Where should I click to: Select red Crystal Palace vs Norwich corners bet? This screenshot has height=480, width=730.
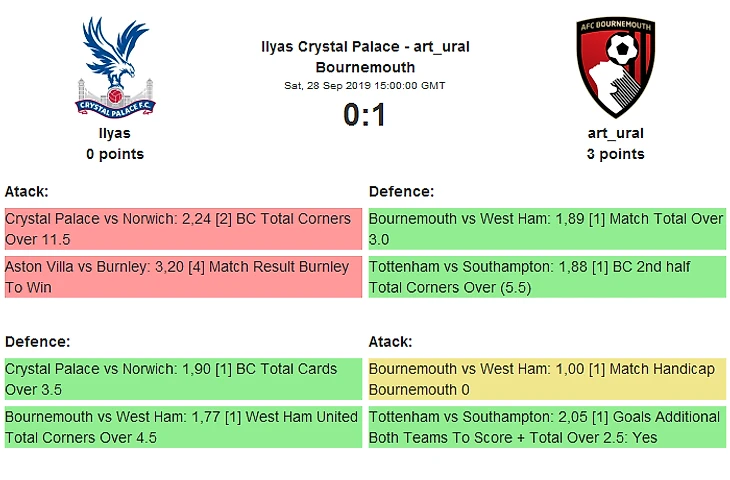pos(183,229)
